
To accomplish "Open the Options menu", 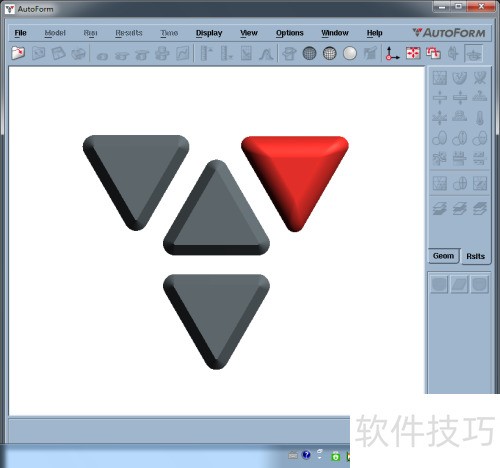I will point(290,33).
